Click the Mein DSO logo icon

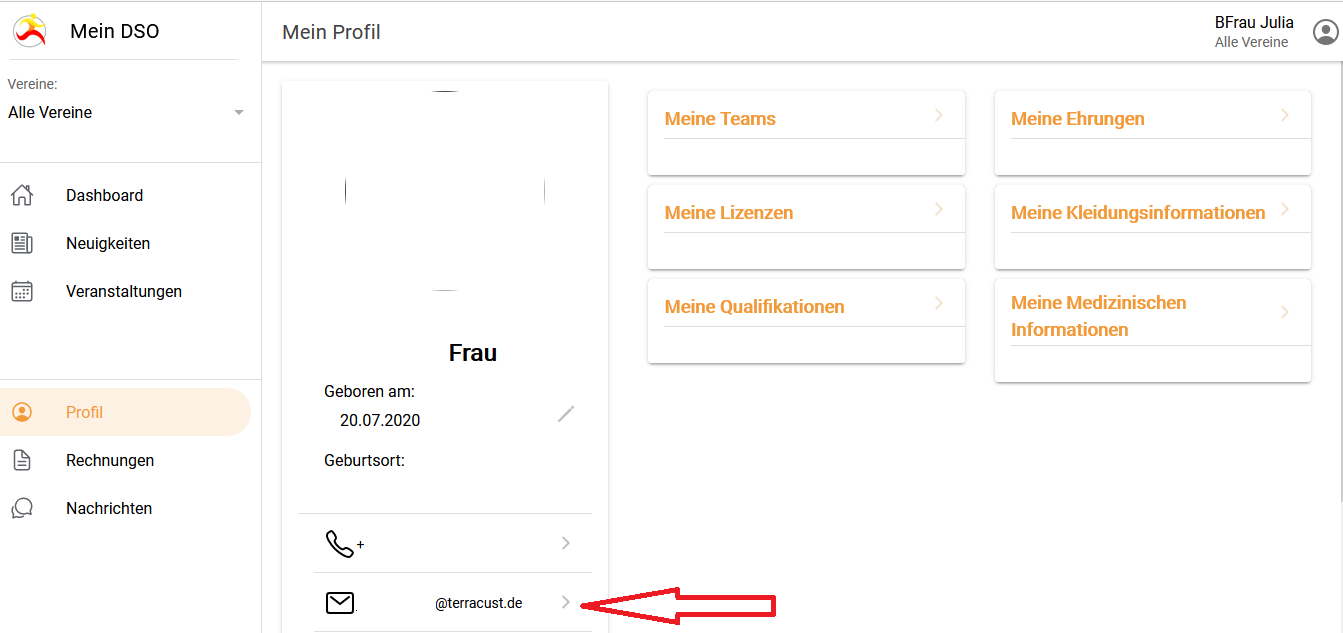coord(29,30)
